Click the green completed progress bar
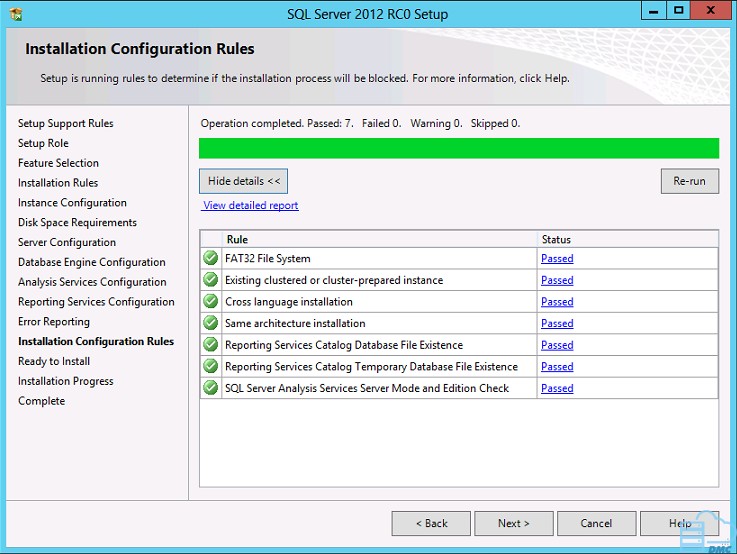737x554 pixels. pos(459,148)
